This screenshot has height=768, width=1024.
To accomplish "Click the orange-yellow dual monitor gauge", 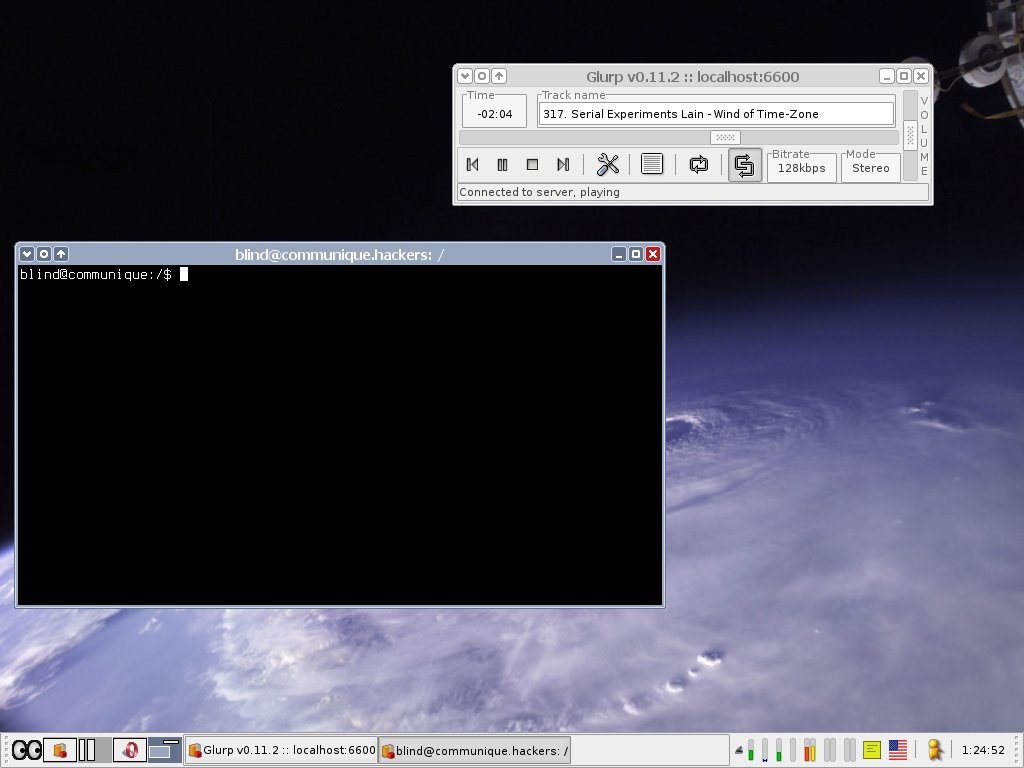I will [810, 750].
